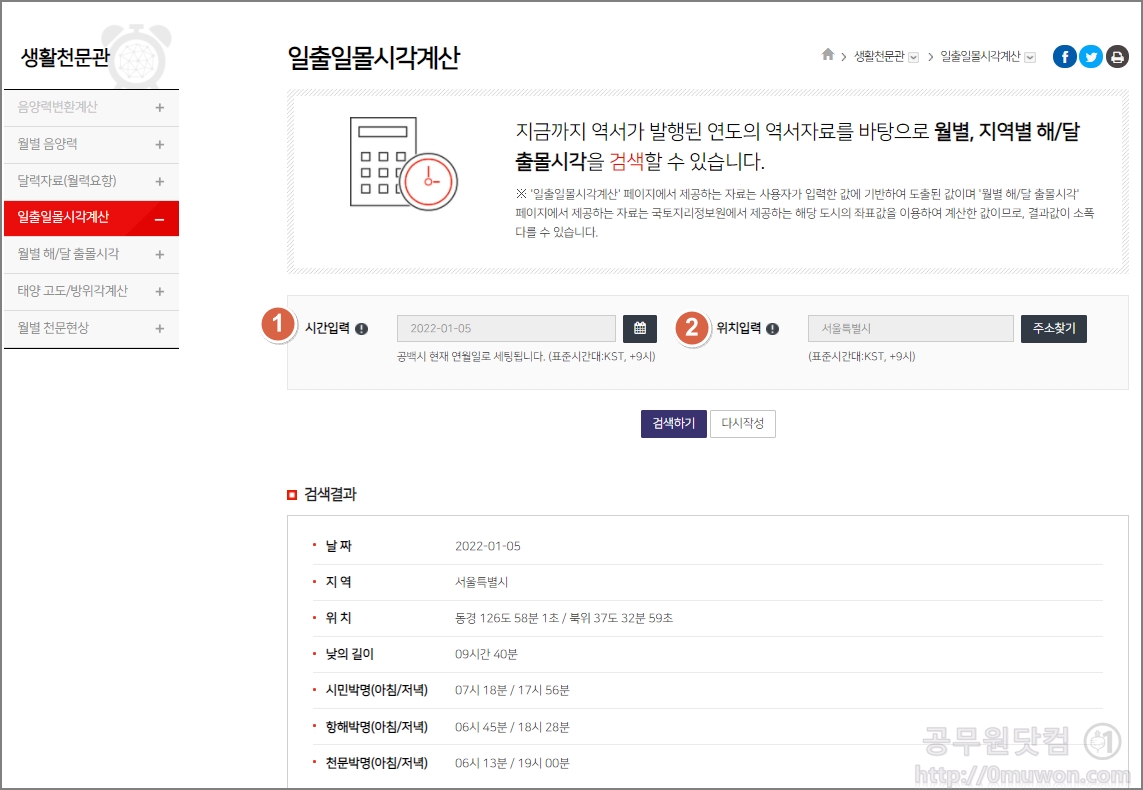This screenshot has width=1143, height=790.
Task: Click the 검색하기 search button
Action: [x=673, y=423]
